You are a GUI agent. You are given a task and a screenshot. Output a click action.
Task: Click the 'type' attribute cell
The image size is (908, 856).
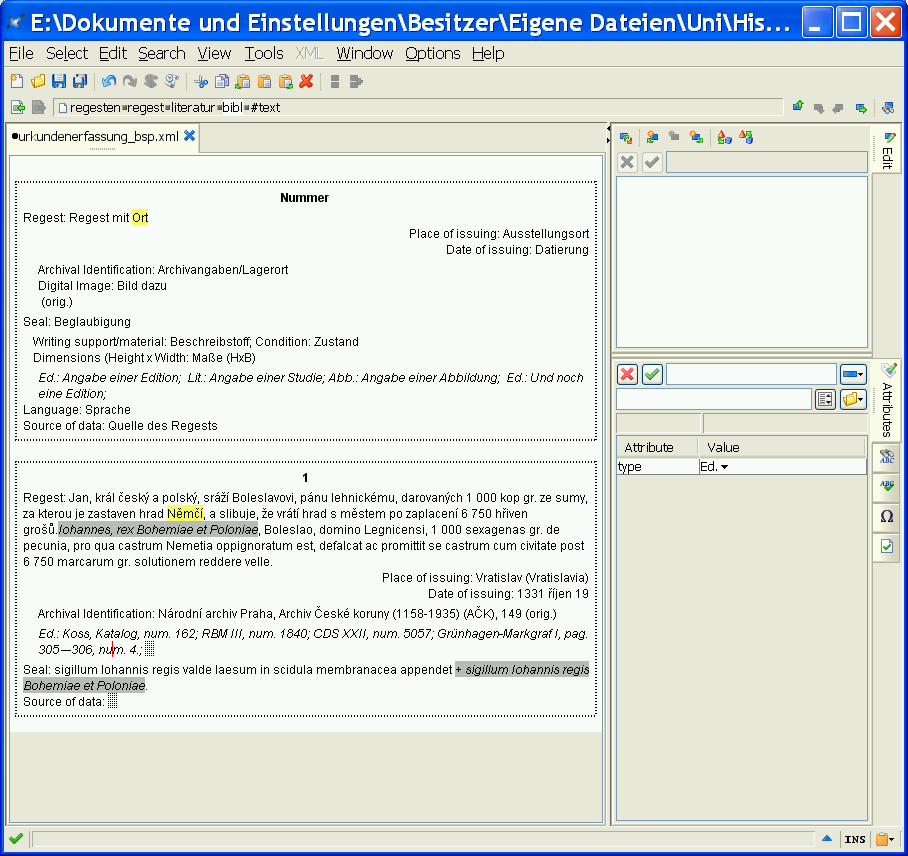tap(658, 467)
